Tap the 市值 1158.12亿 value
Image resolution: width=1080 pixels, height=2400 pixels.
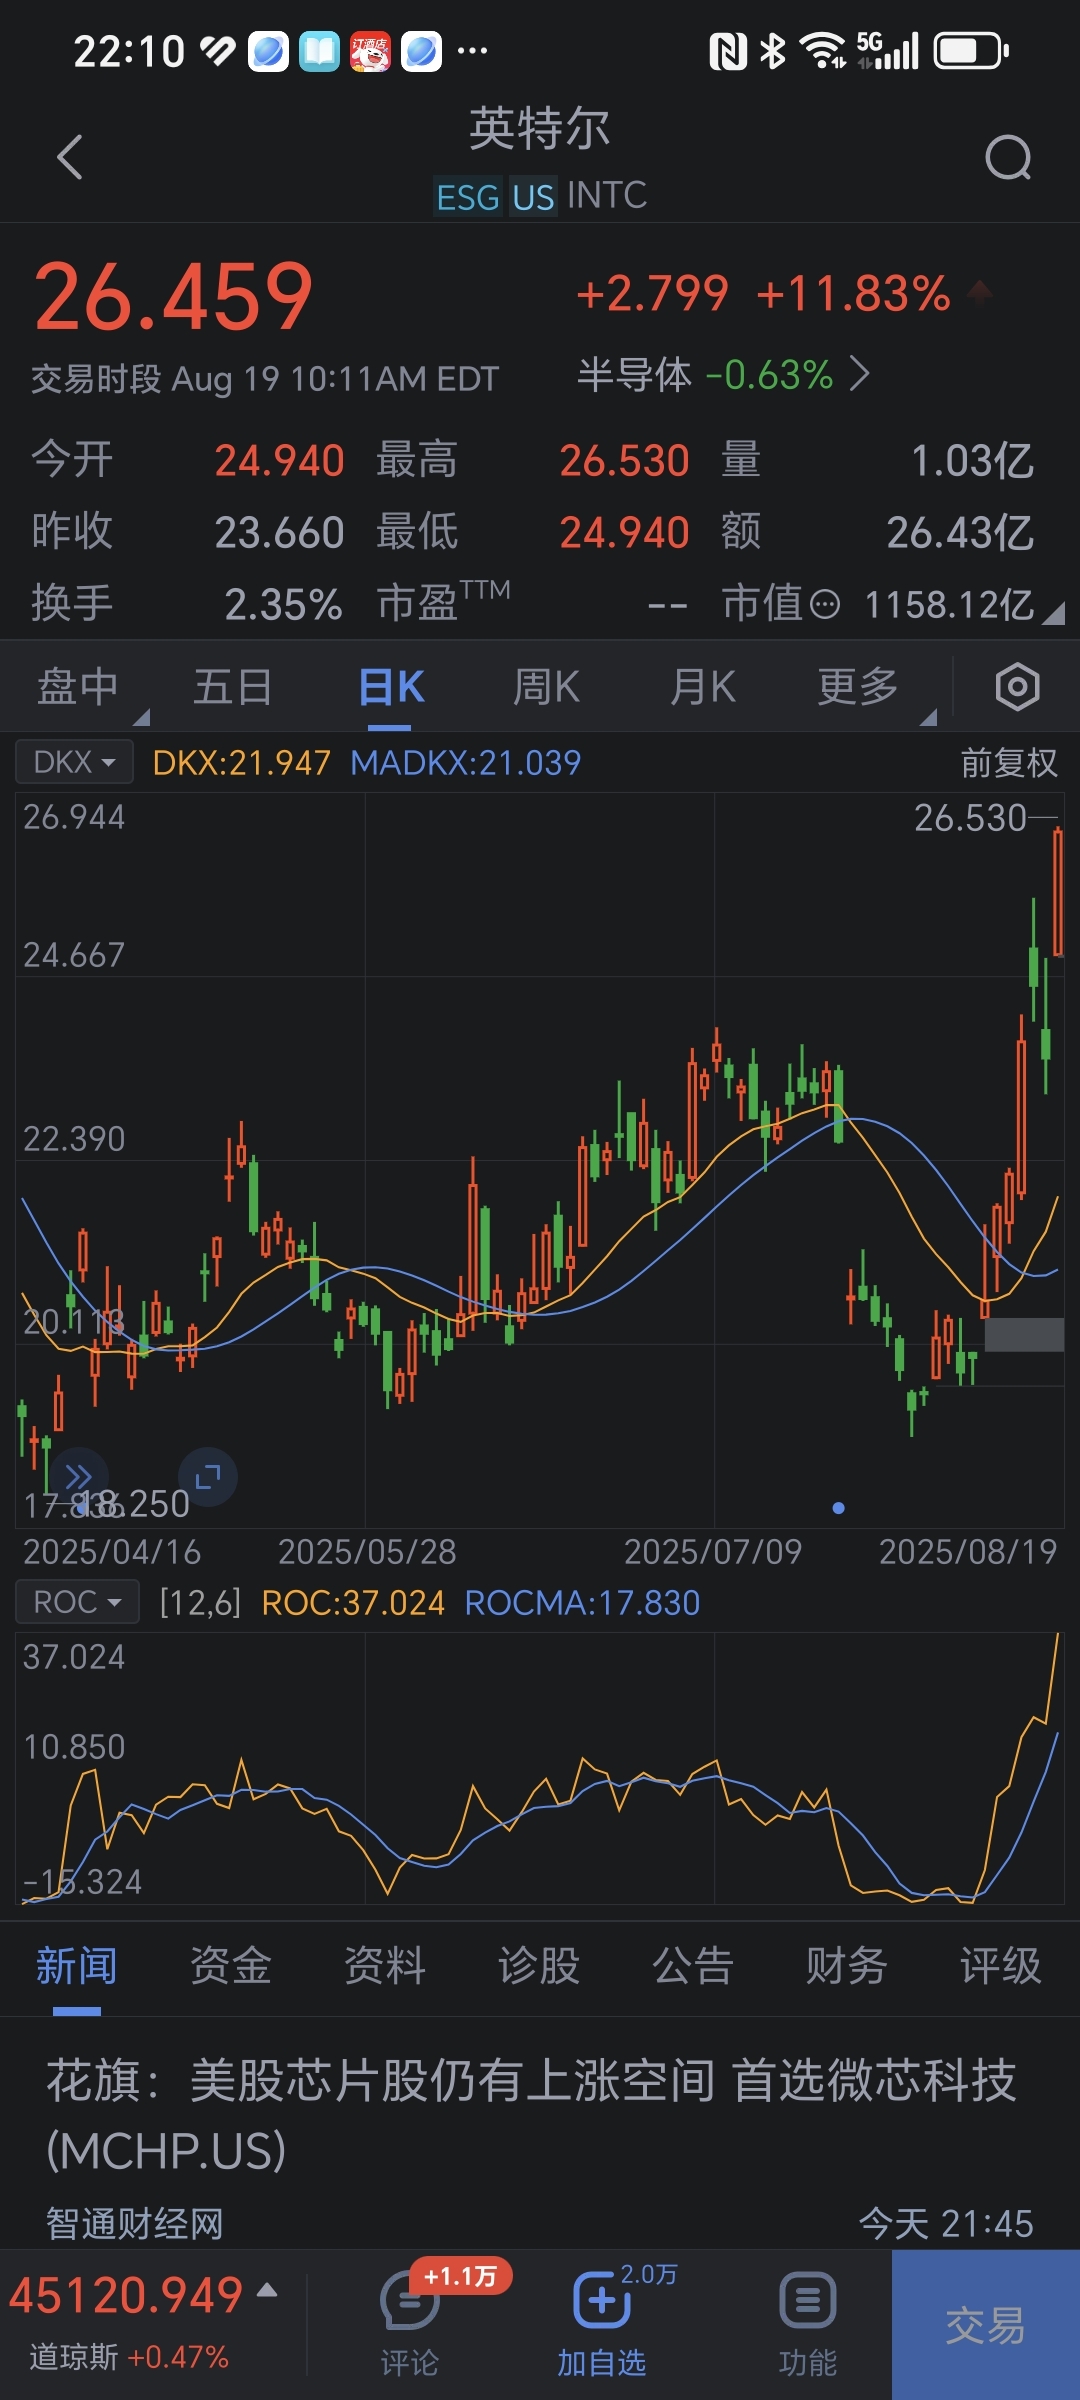click(x=949, y=604)
